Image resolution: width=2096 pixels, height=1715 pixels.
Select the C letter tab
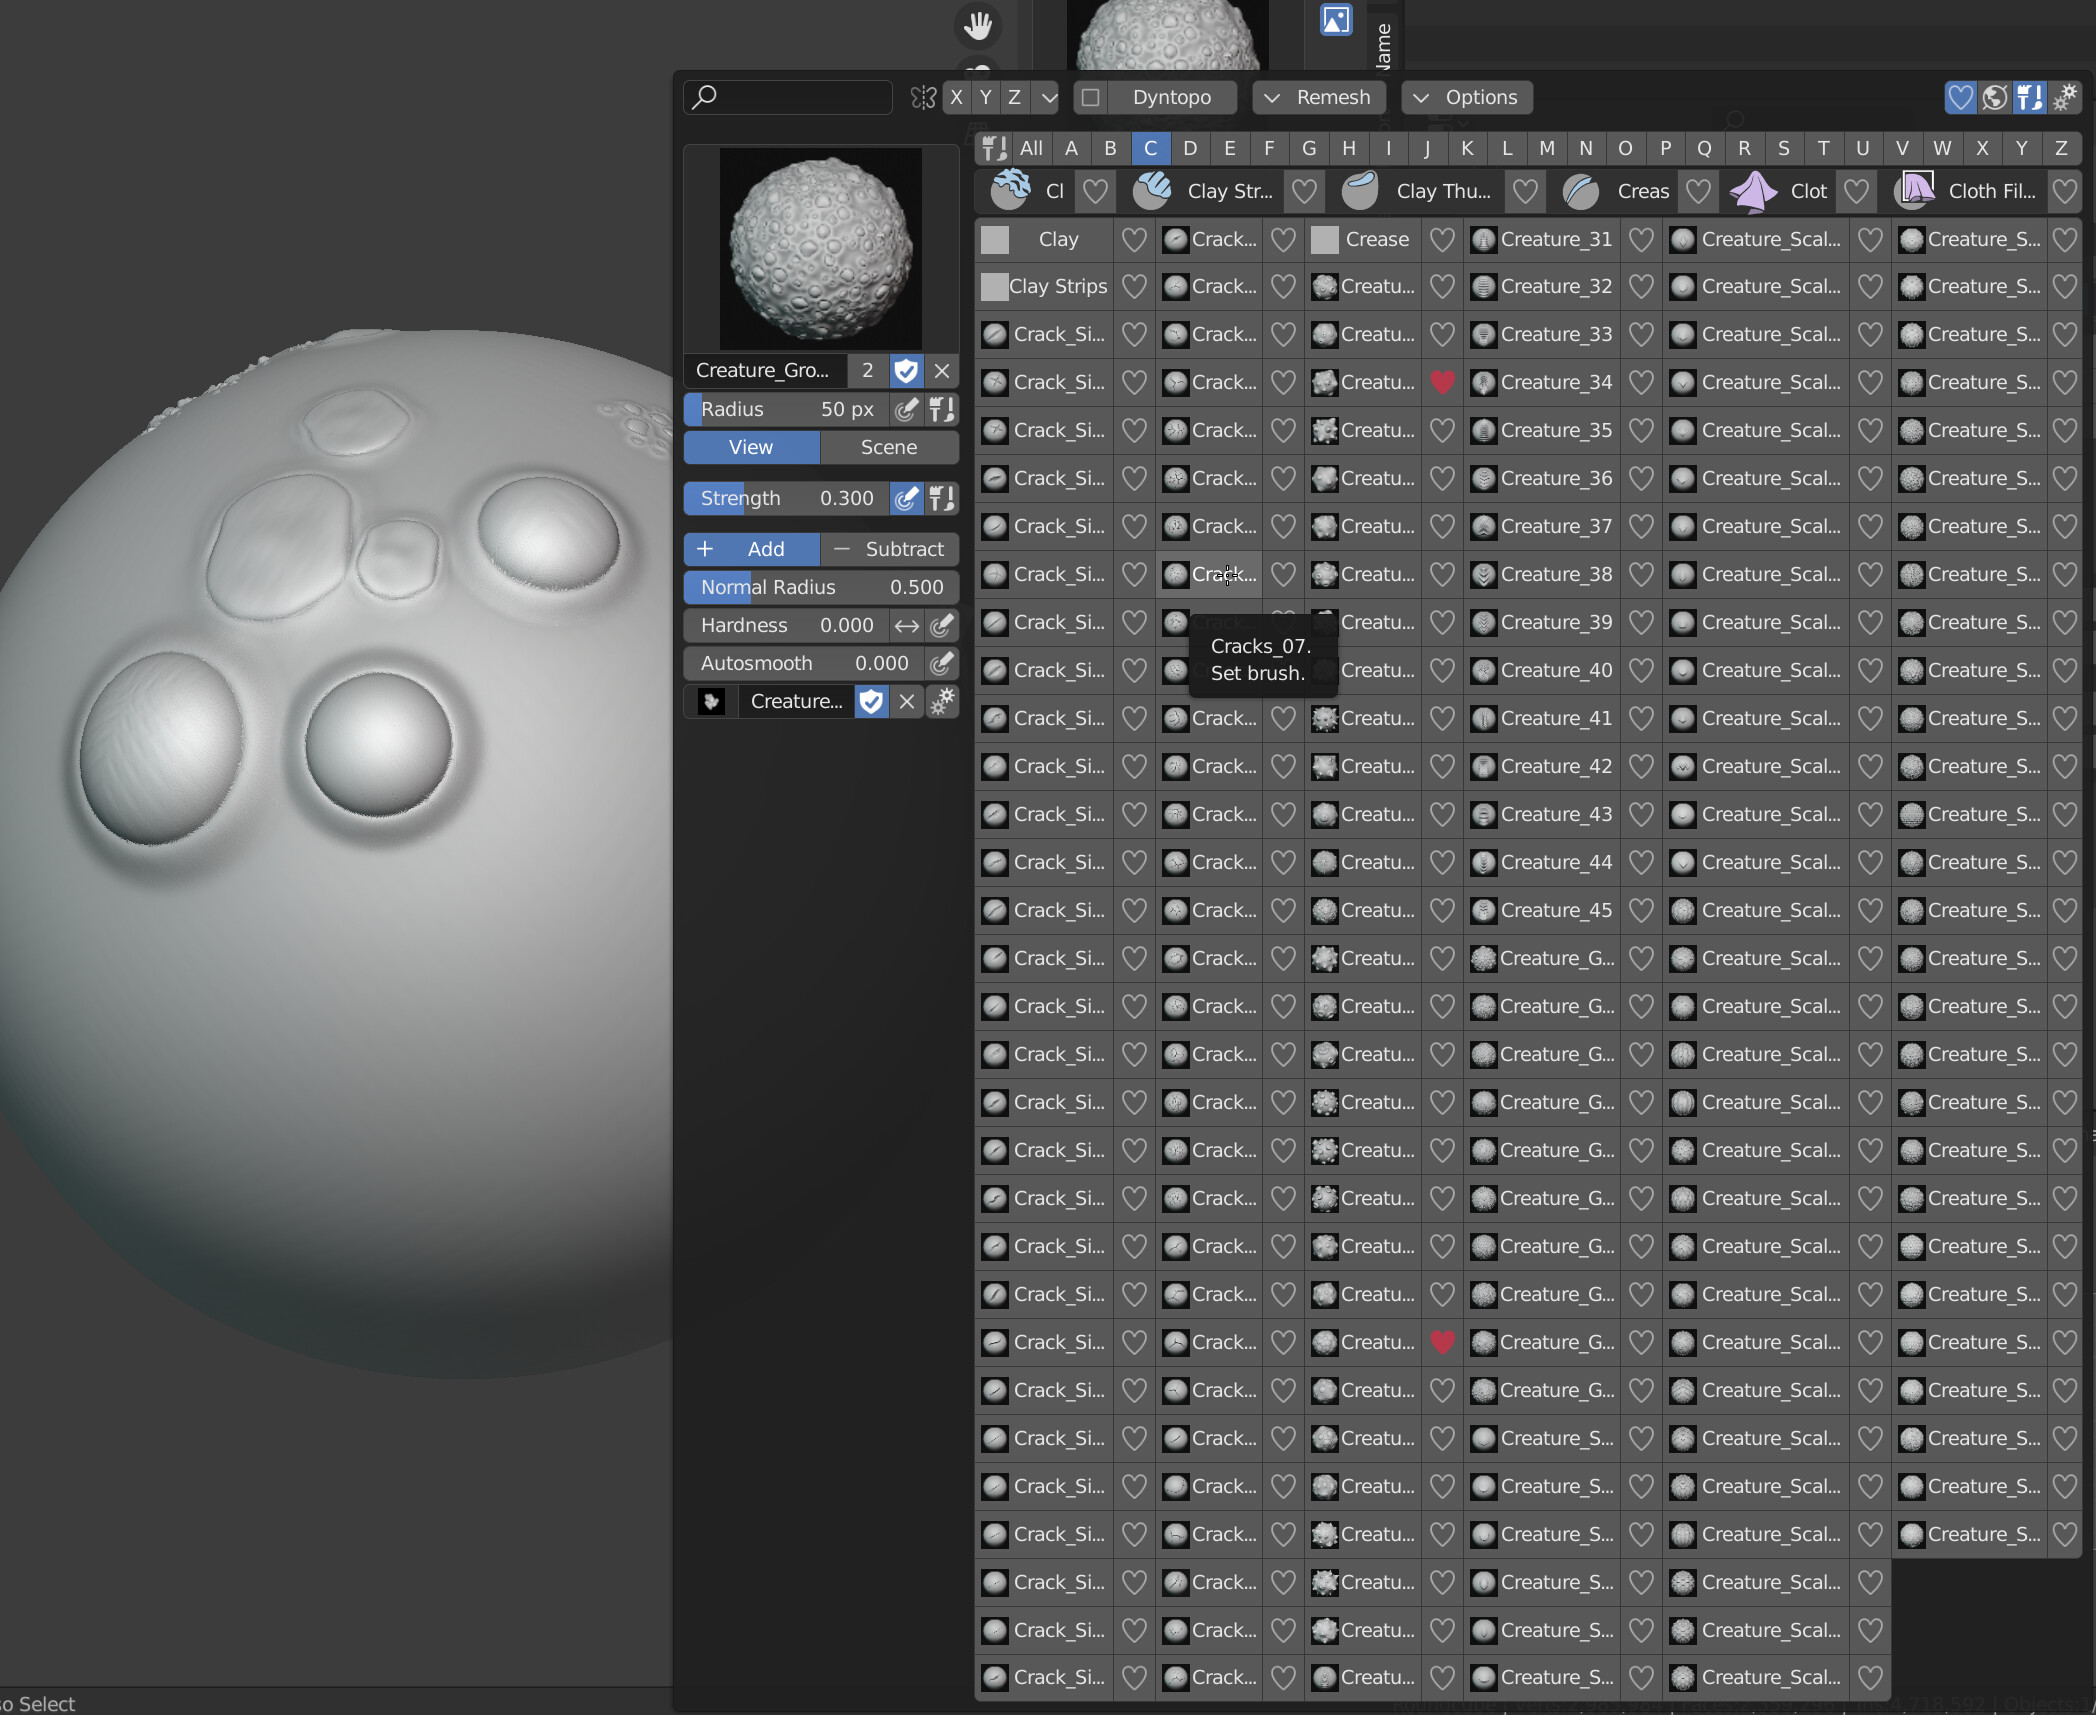1150,148
